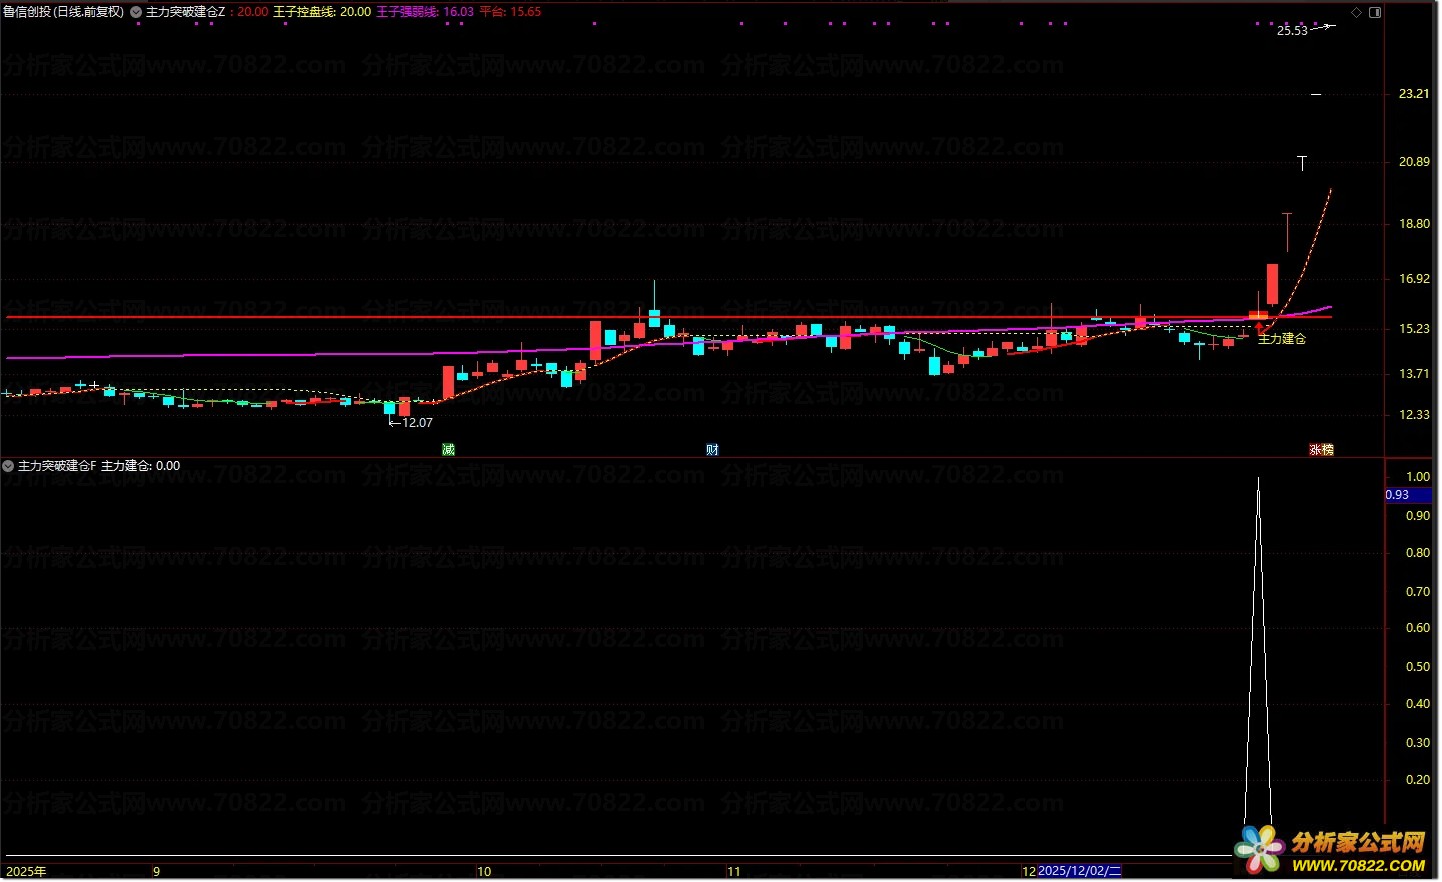Click the 25.53 high price label

1292,31
